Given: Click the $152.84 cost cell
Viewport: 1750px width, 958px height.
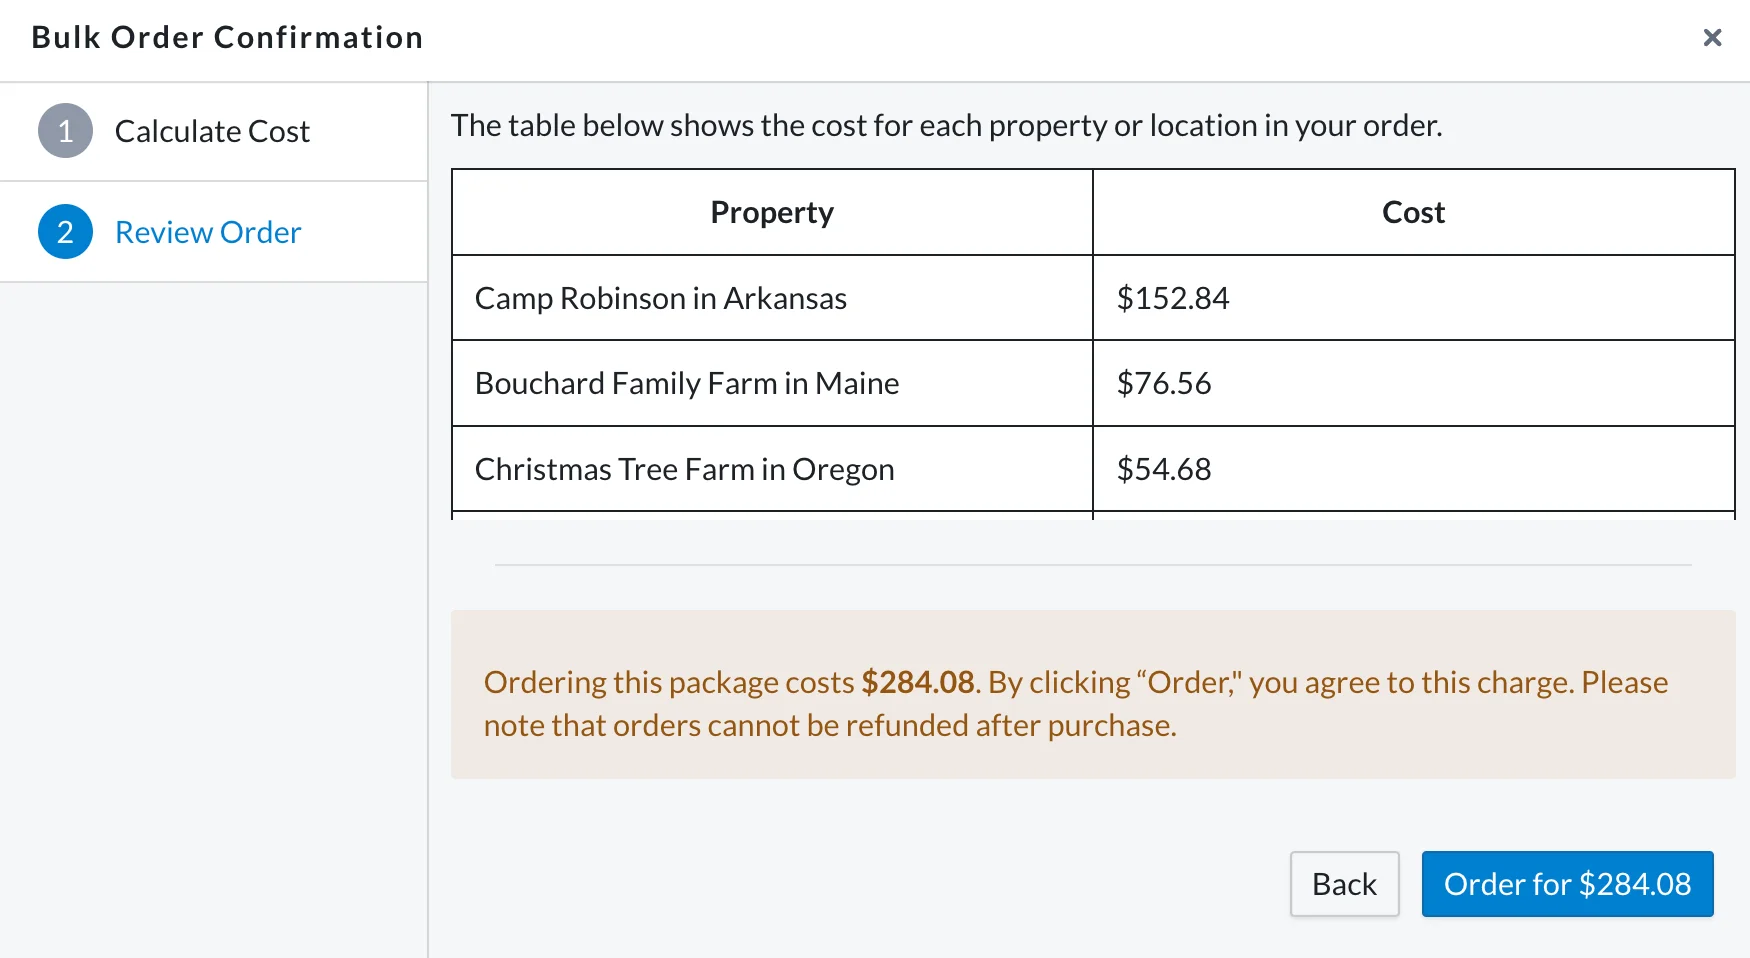Looking at the screenshot, I should [x=1413, y=298].
